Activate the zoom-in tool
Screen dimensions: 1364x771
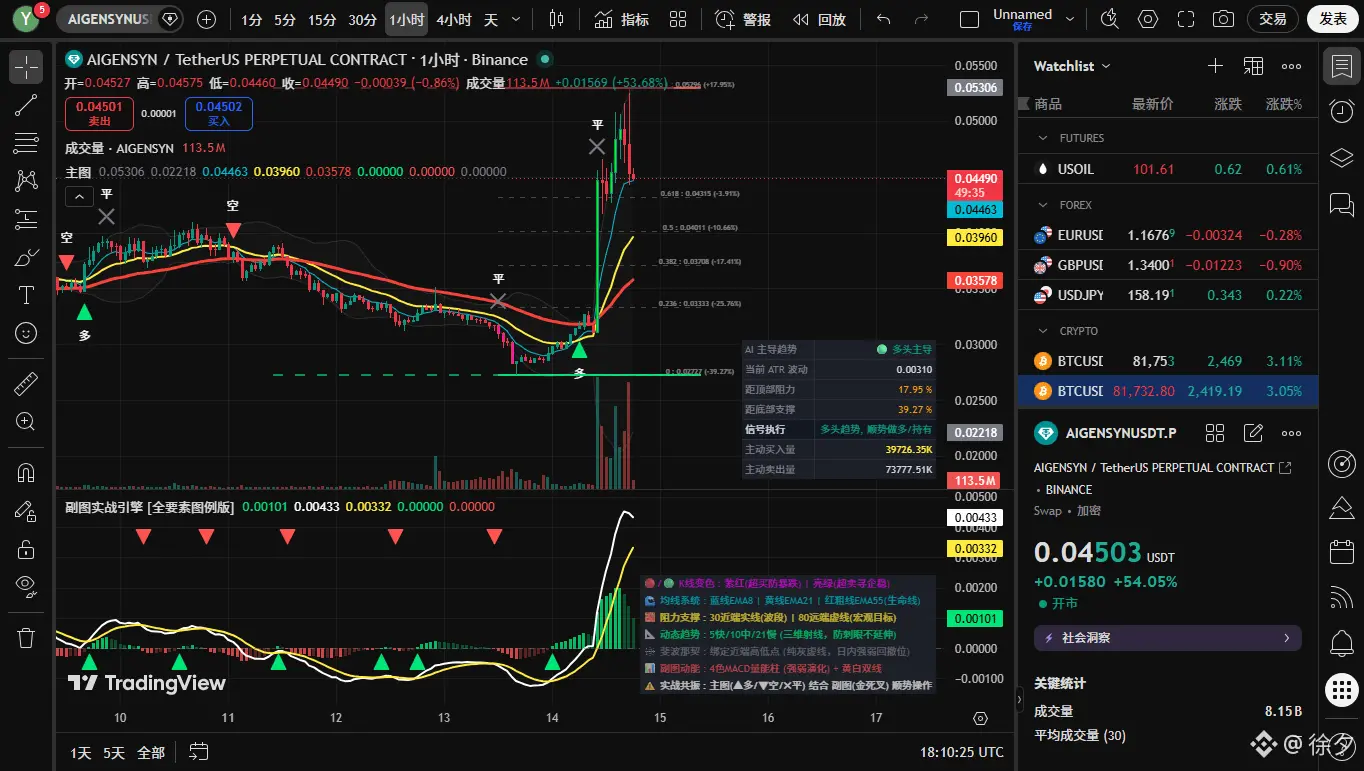click(26, 421)
